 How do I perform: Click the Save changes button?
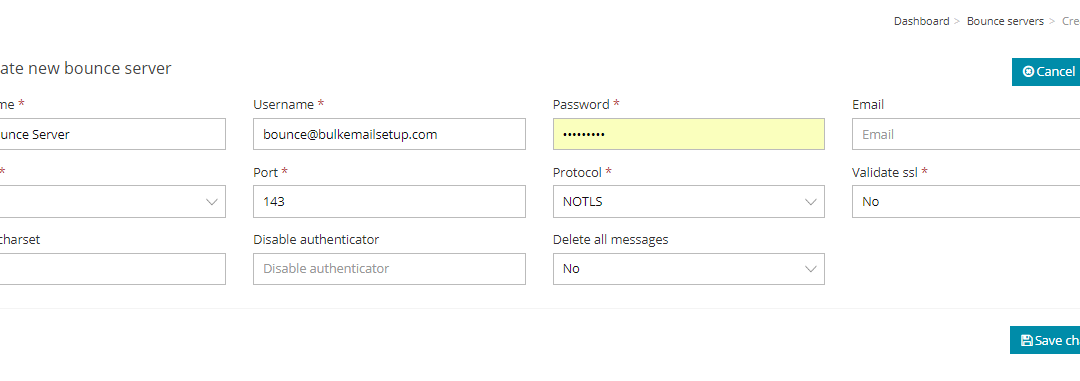[x=1045, y=340]
